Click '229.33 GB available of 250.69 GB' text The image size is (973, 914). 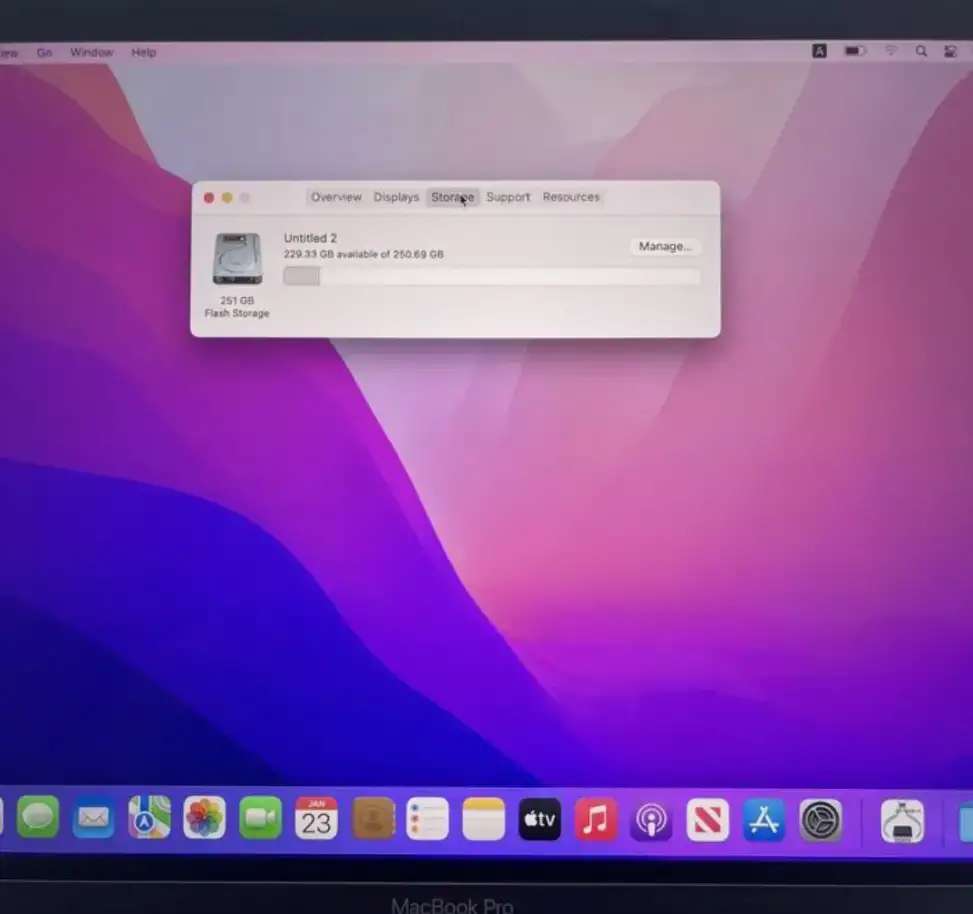click(364, 254)
